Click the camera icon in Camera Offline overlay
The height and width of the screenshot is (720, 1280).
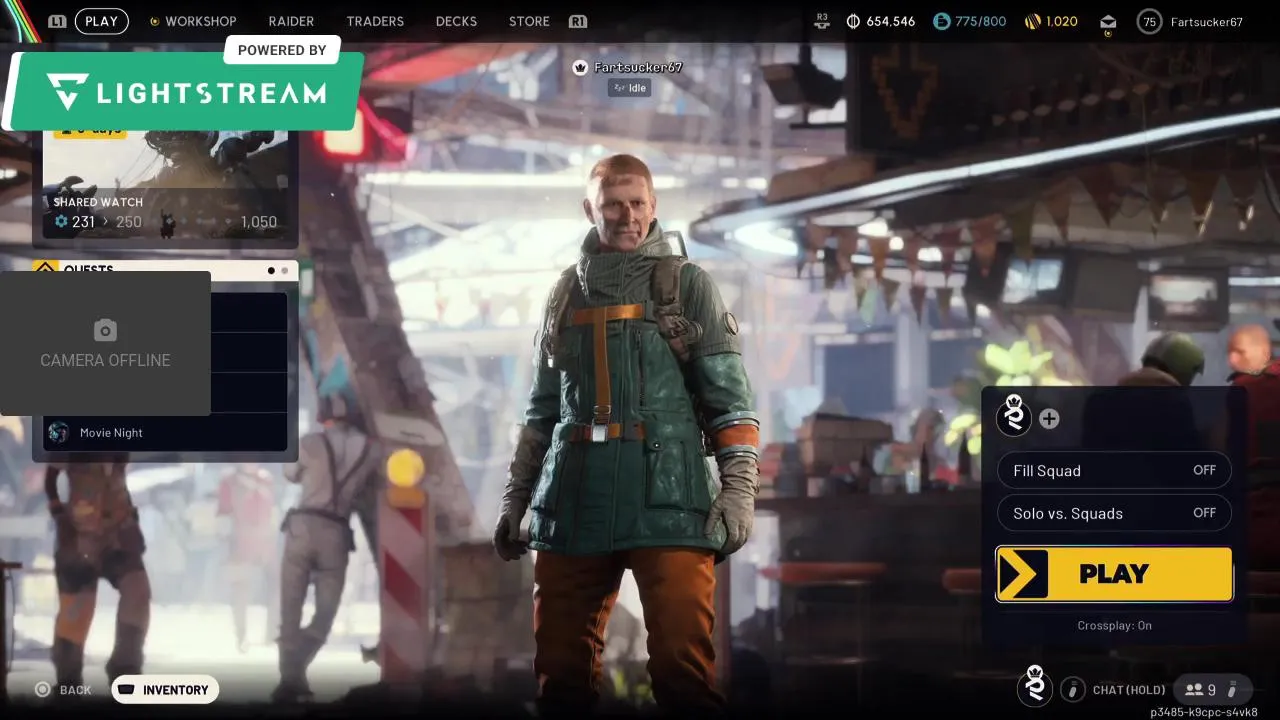tap(105, 330)
